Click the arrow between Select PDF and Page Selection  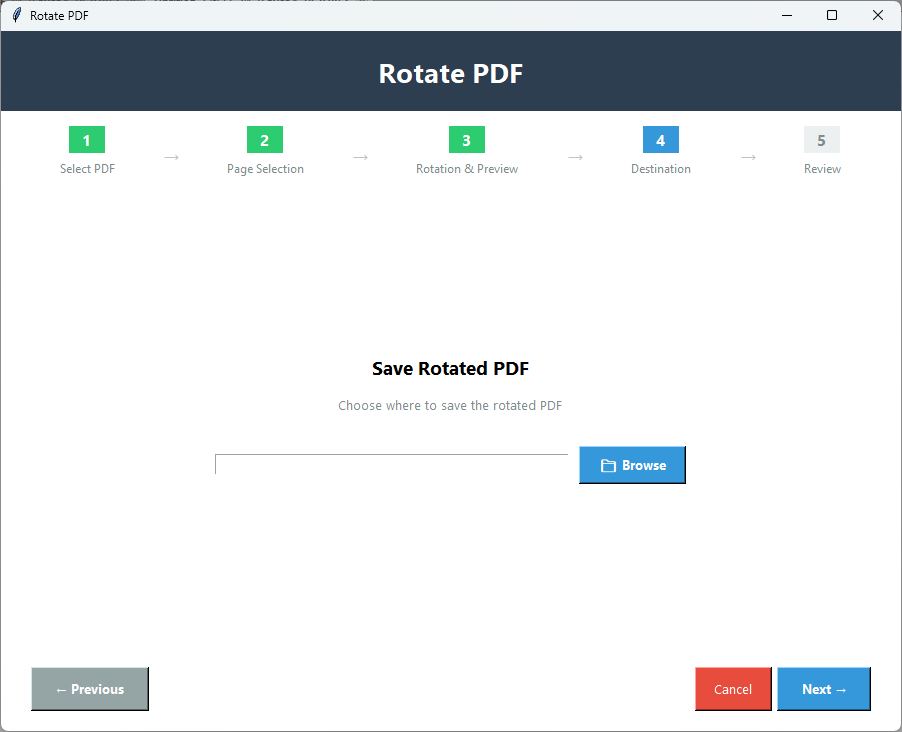[171, 157]
